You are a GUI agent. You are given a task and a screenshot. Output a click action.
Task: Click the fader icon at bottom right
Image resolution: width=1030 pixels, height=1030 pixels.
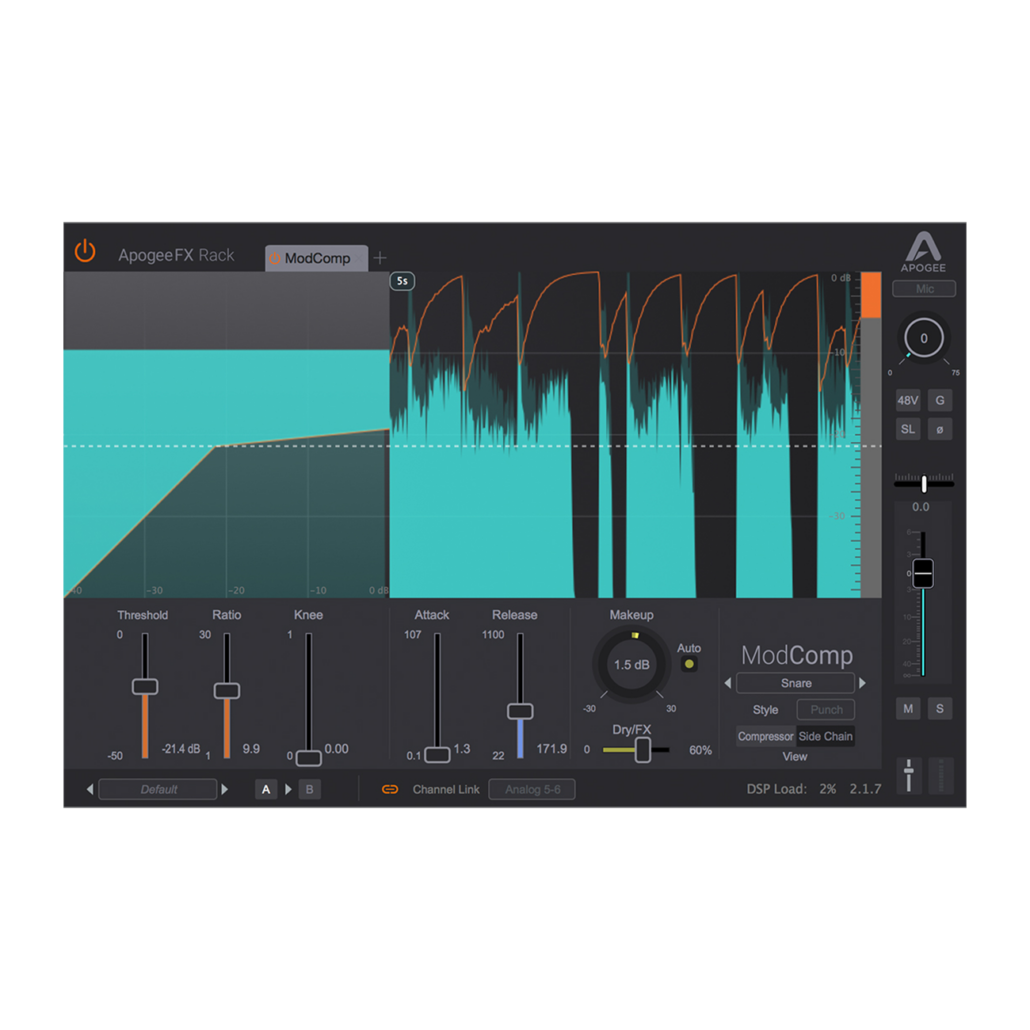tap(908, 775)
